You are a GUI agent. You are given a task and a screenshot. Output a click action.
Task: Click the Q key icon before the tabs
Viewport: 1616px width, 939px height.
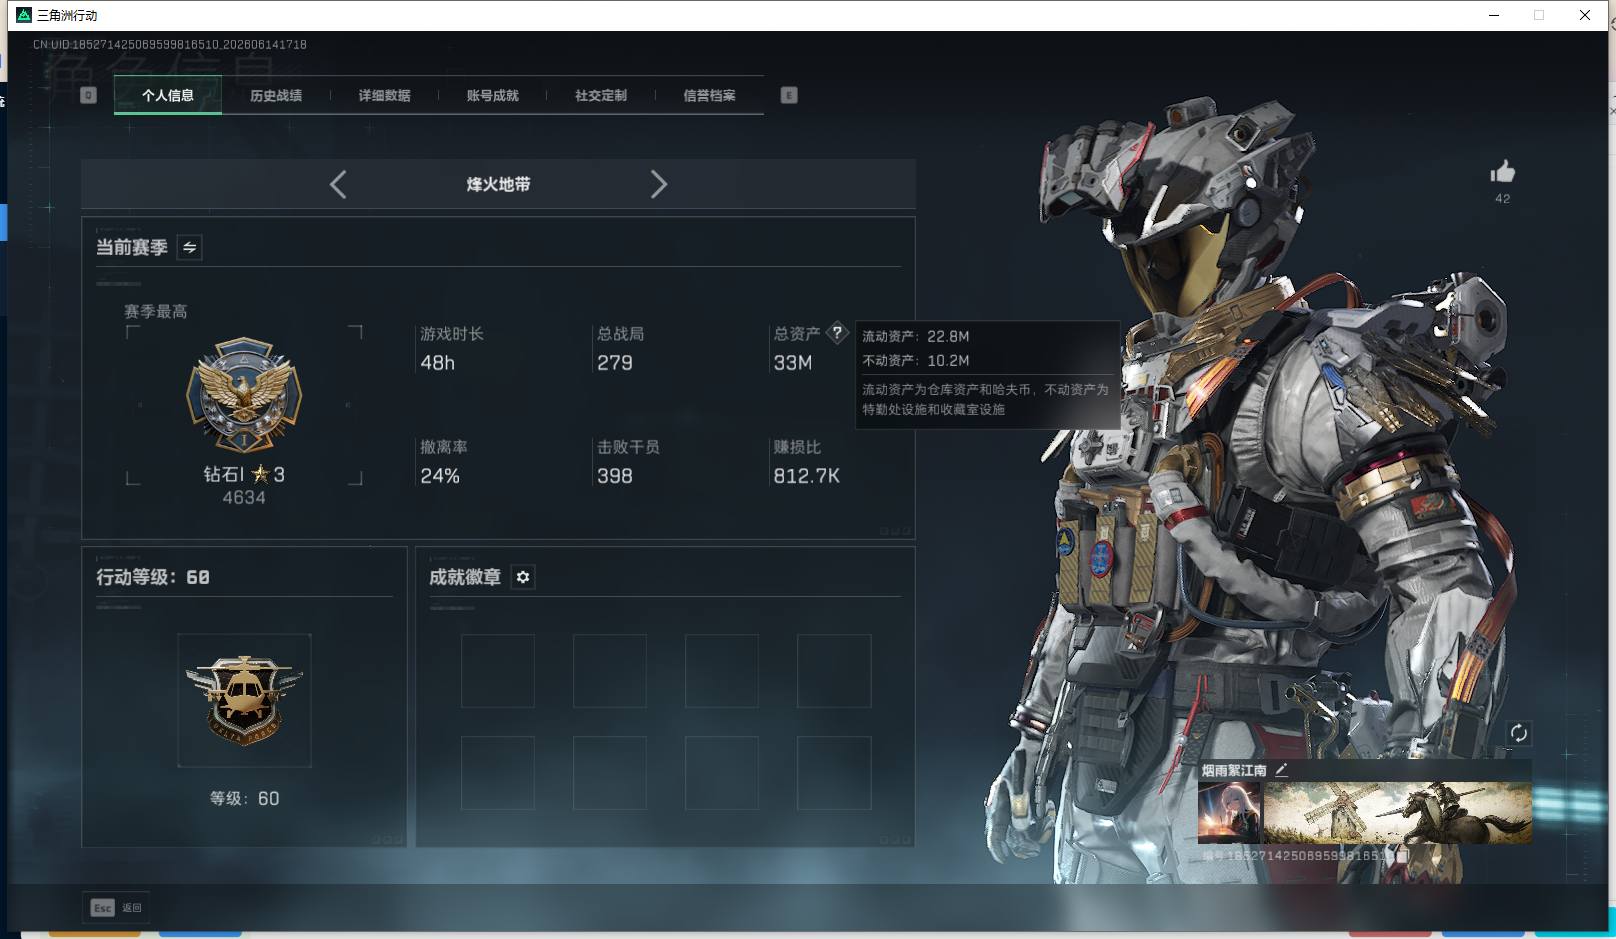[89, 95]
